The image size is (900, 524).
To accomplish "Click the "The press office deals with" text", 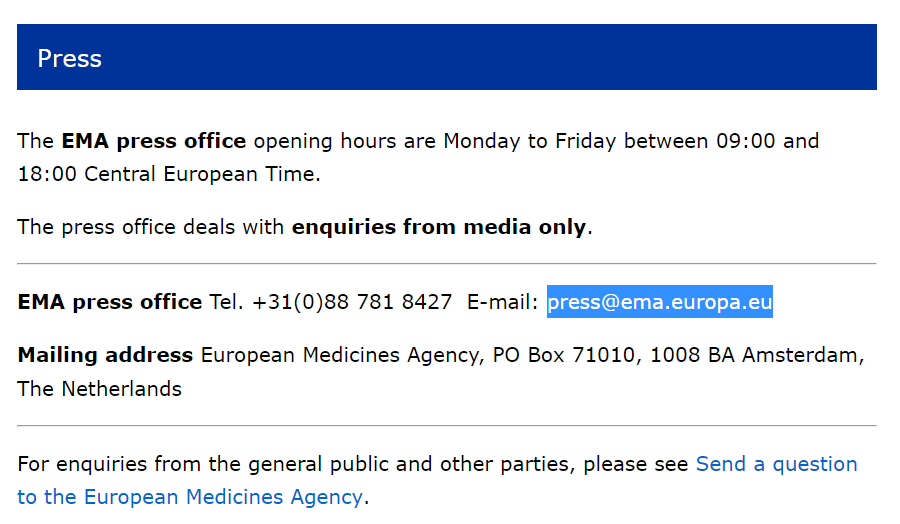I will click(x=152, y=227).
